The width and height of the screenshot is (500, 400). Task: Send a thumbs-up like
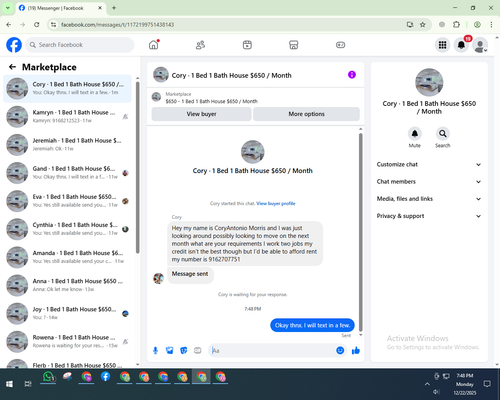[356, 350]
